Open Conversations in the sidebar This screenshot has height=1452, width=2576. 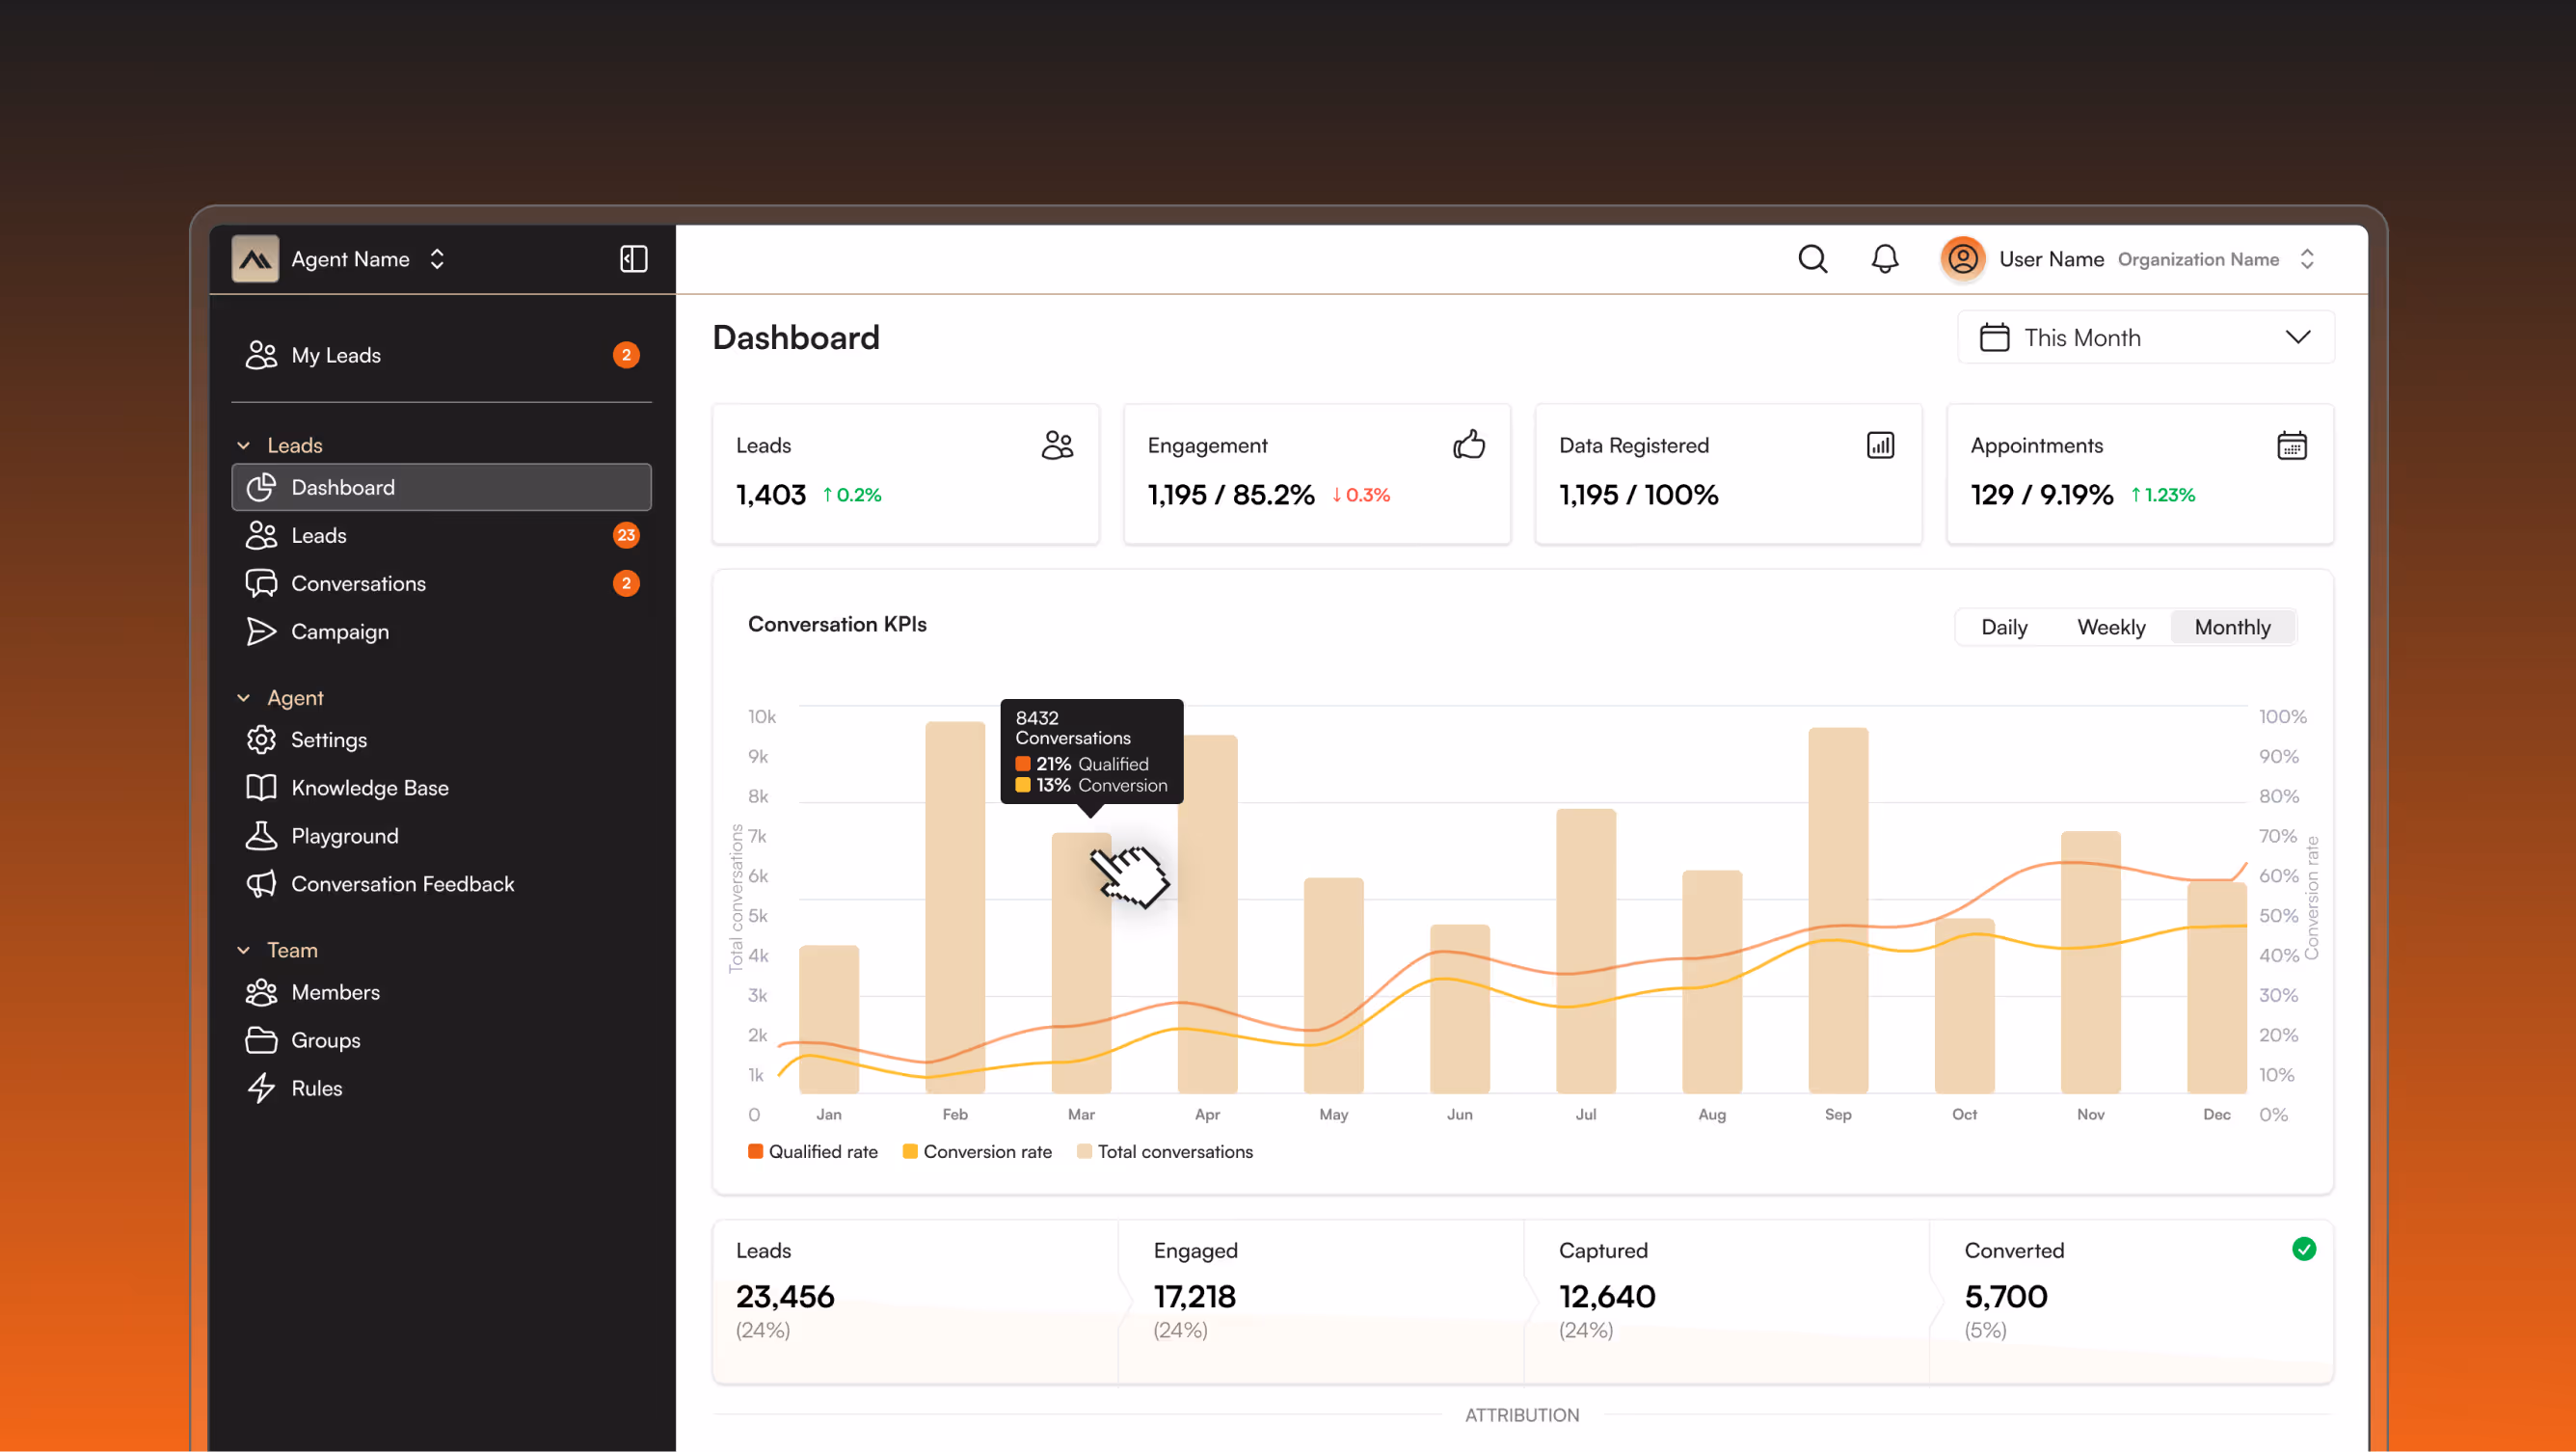click(x=357, y=583)
